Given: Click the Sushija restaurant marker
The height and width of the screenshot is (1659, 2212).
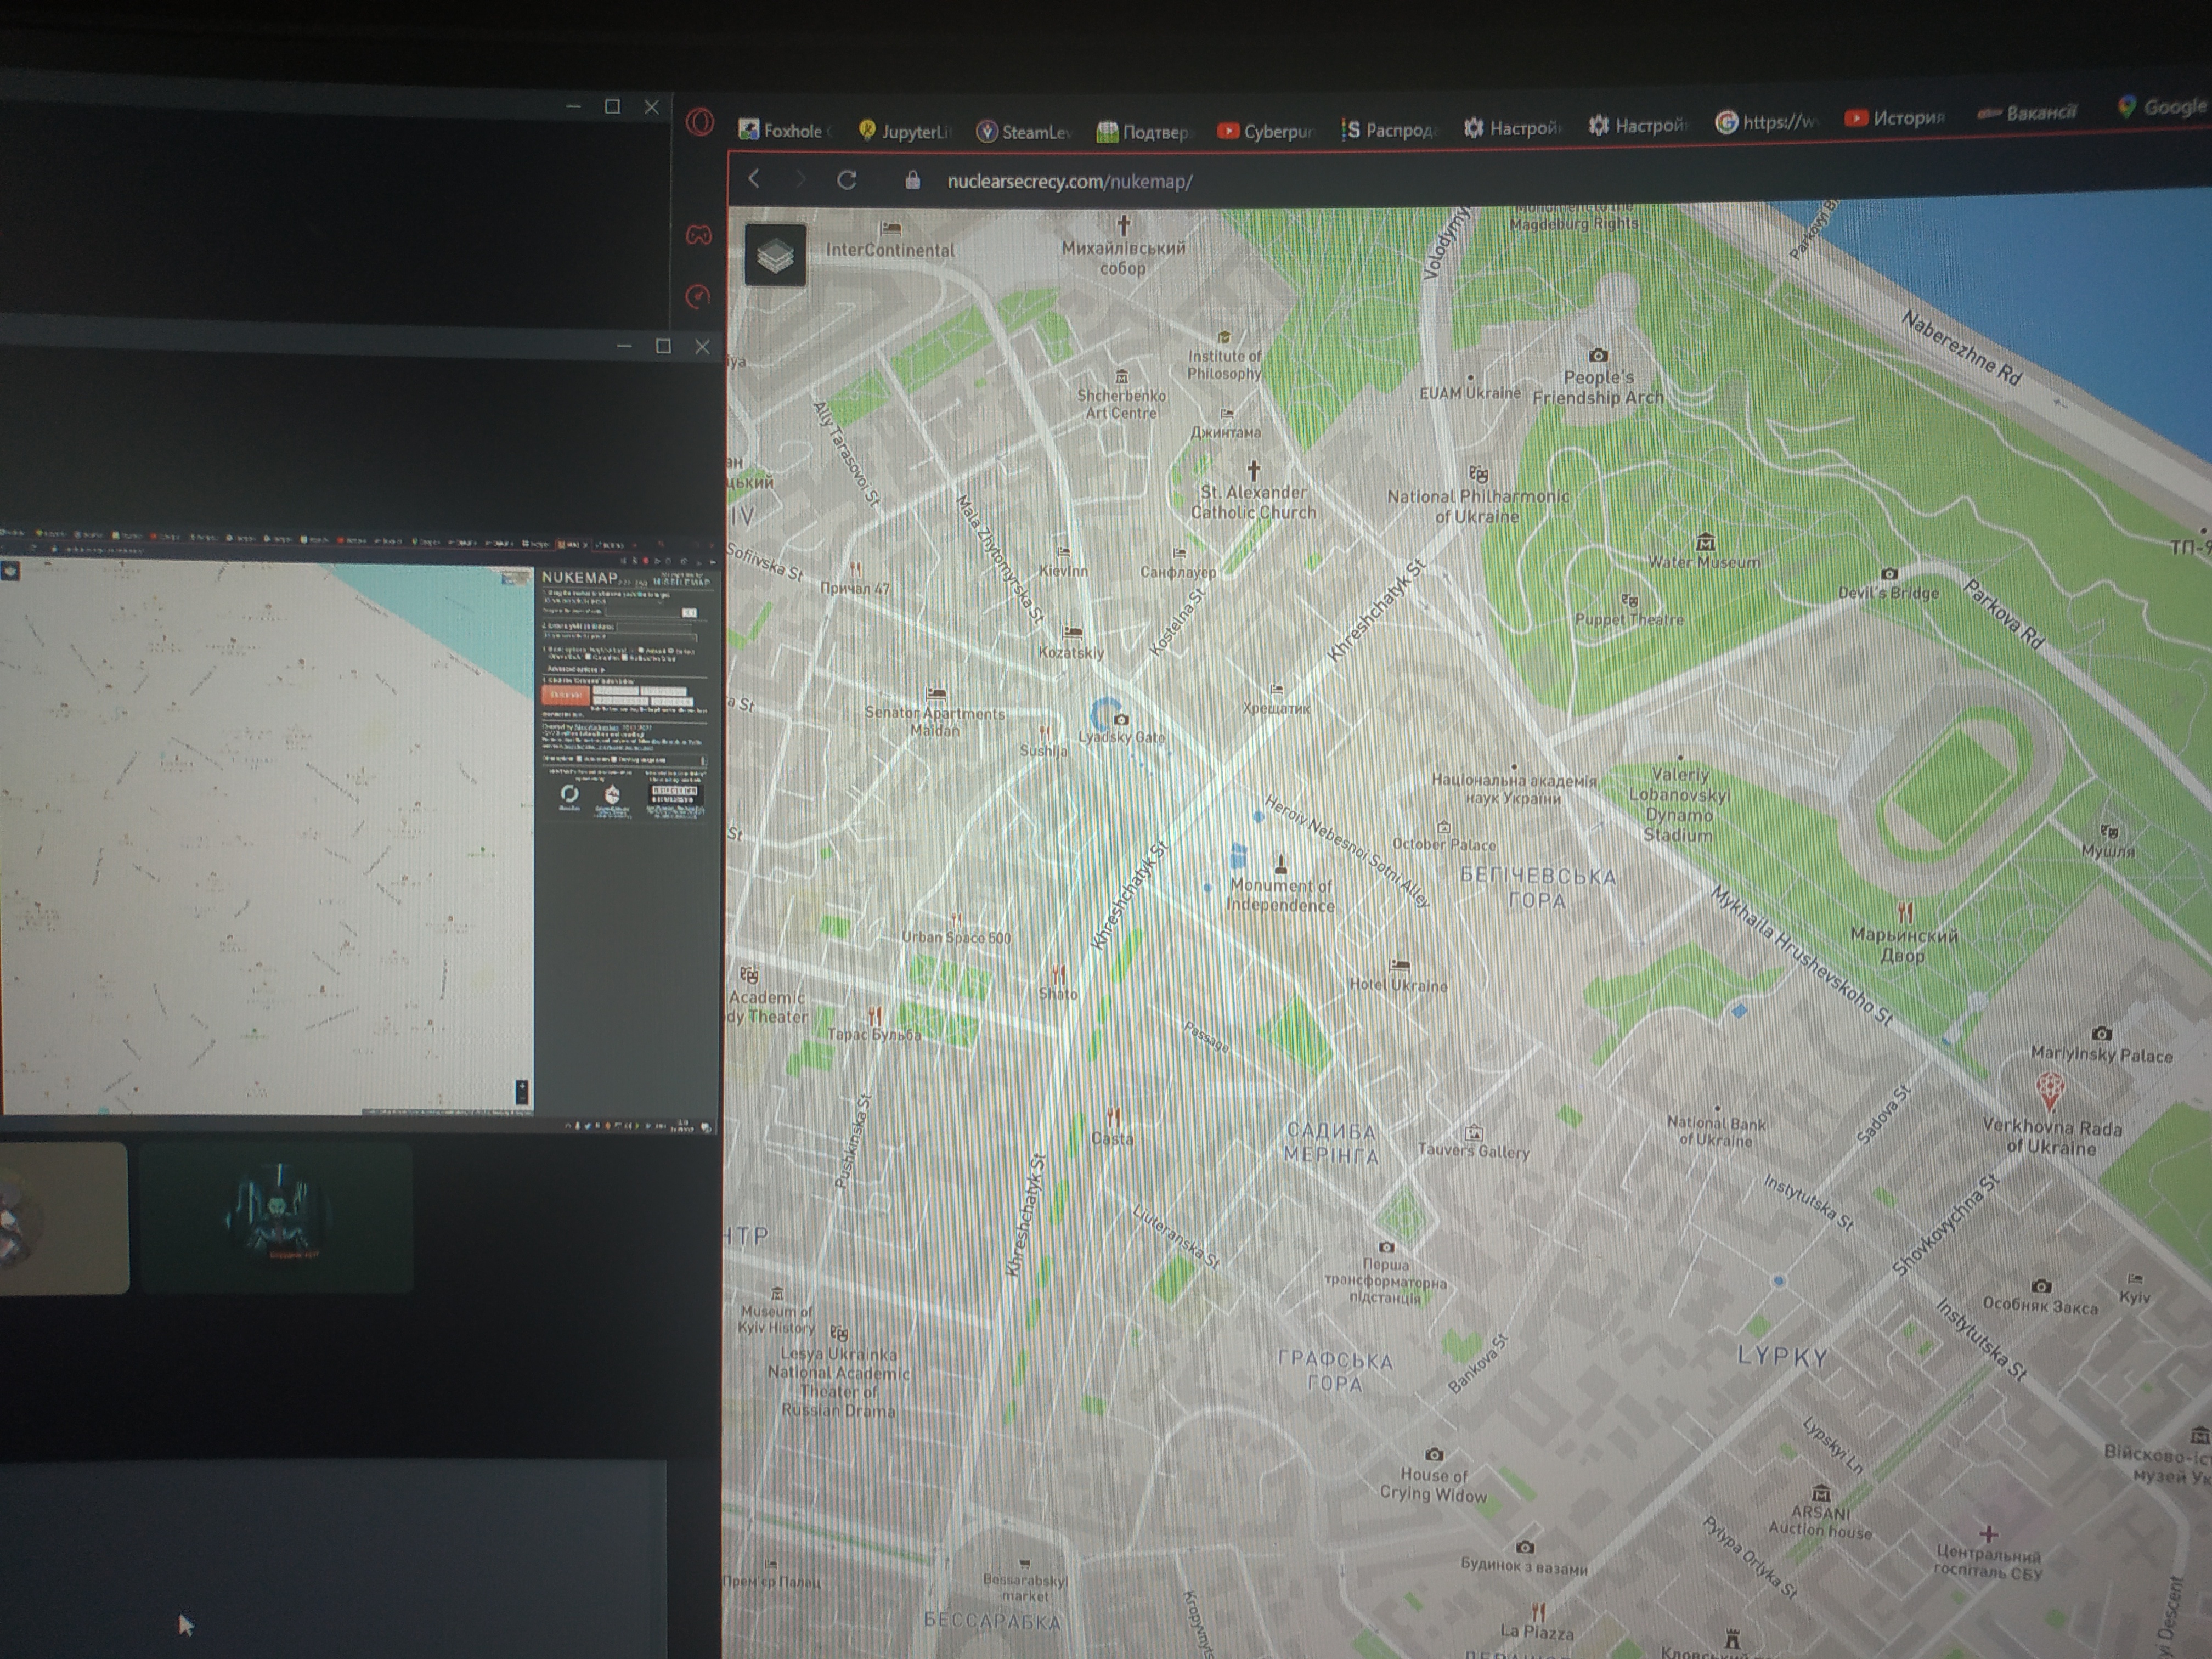Looking at the screenshot, I should coord(1044,733).
